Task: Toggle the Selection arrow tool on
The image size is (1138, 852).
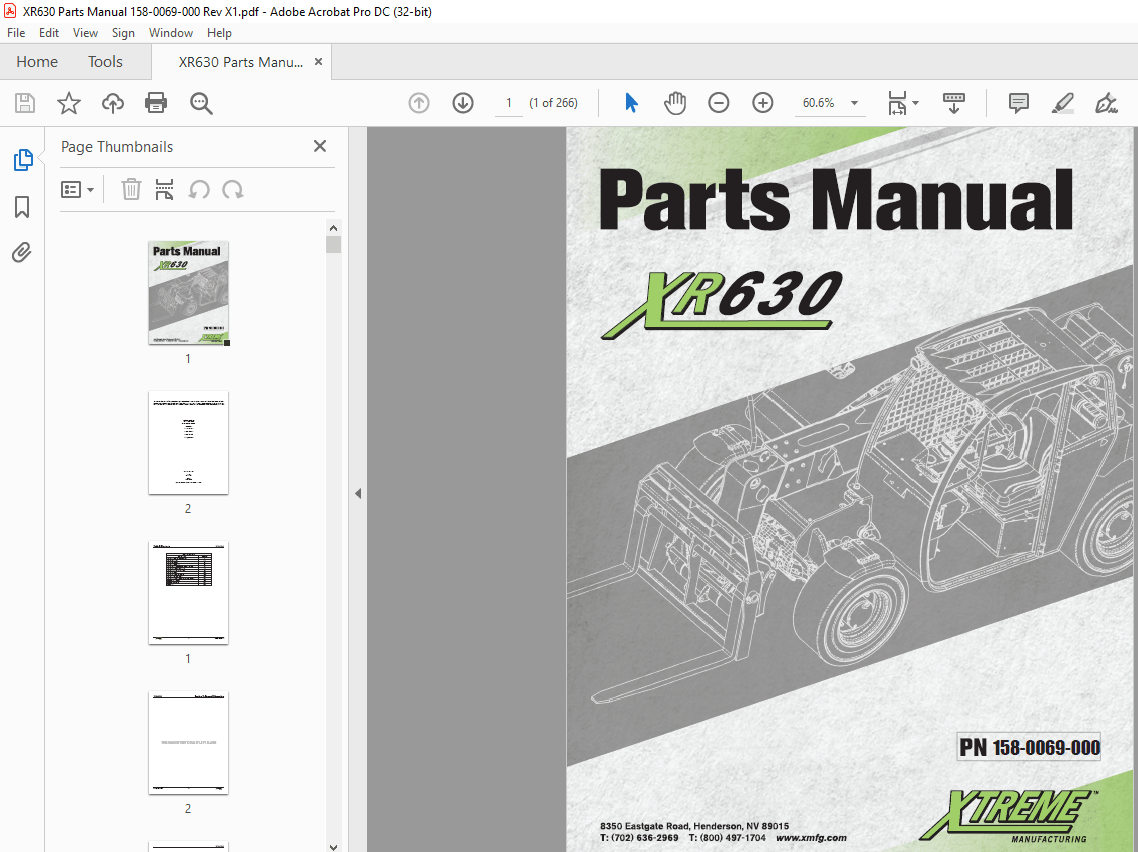Action: [x=631, y=102]
